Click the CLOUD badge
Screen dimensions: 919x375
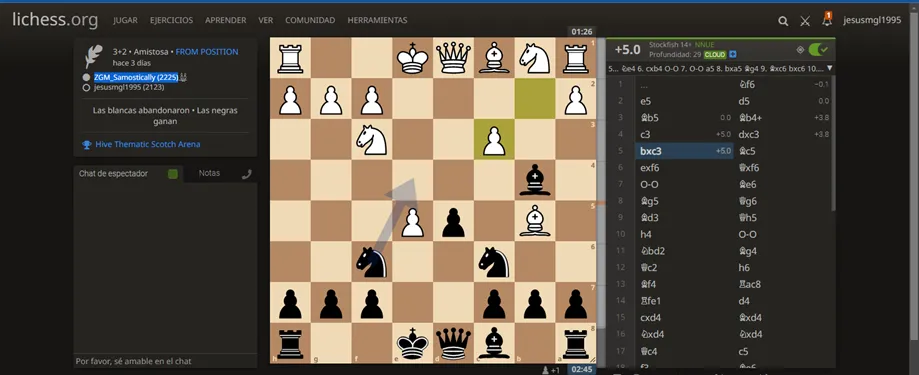(x=715, y=54)
